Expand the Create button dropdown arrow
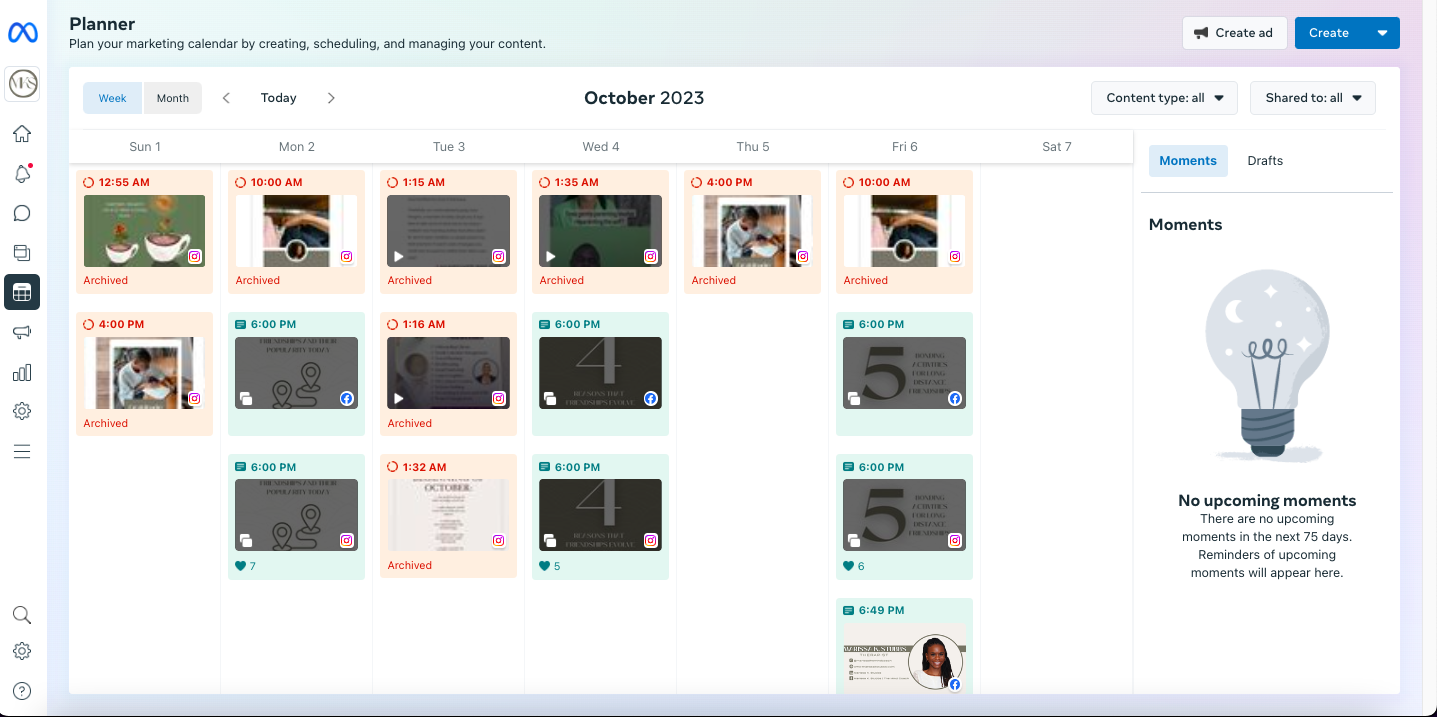Screen dimensions: 1437x717 (1384, 32)
